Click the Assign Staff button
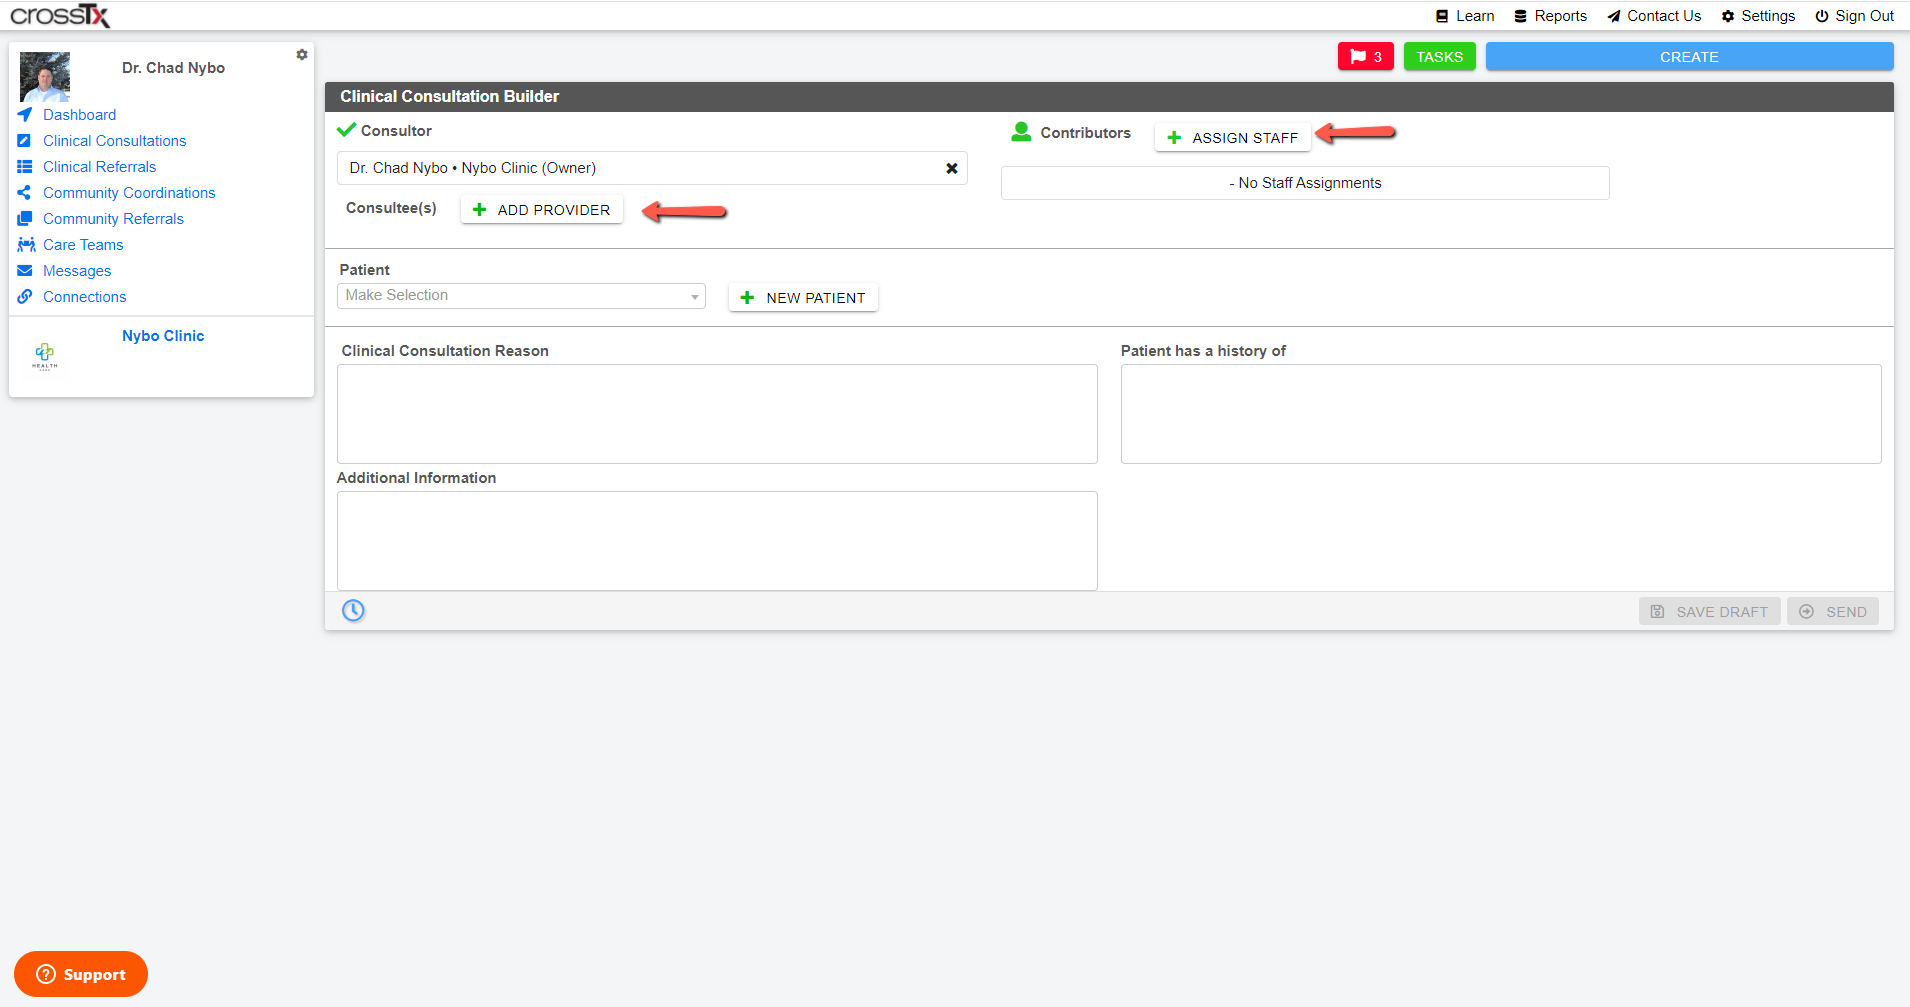1910x1007 pixels. [x=1233, y=138]
